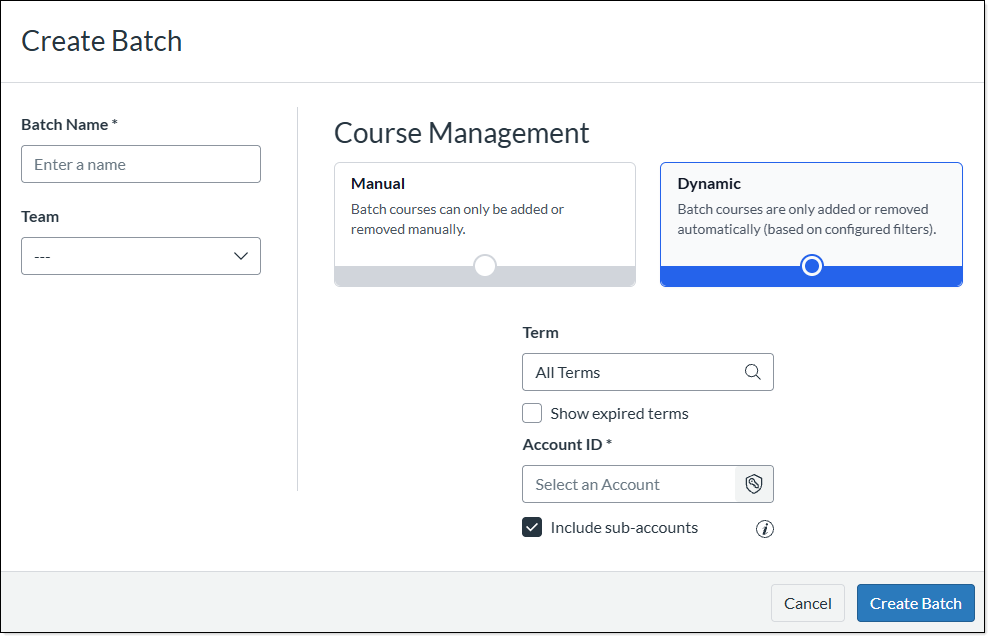This screenshot has width=991, height=639.
Task: Submit the form with Create Batch
Action: point(915,602)
